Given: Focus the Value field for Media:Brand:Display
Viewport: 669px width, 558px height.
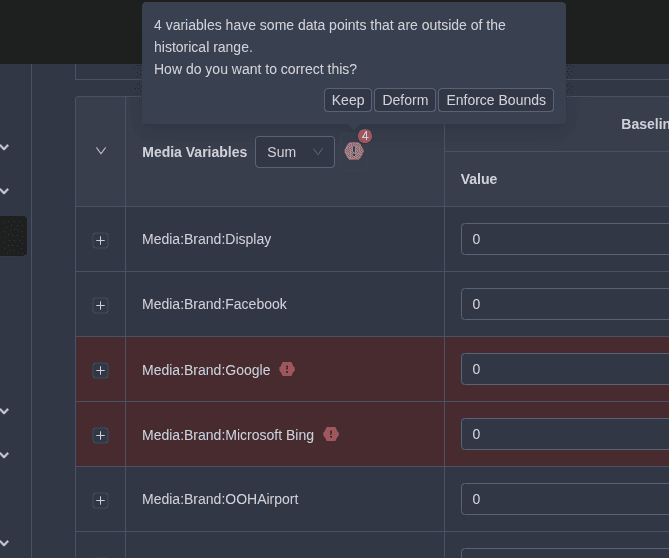Looking at the screenshot, I should (x=565, y=239).
